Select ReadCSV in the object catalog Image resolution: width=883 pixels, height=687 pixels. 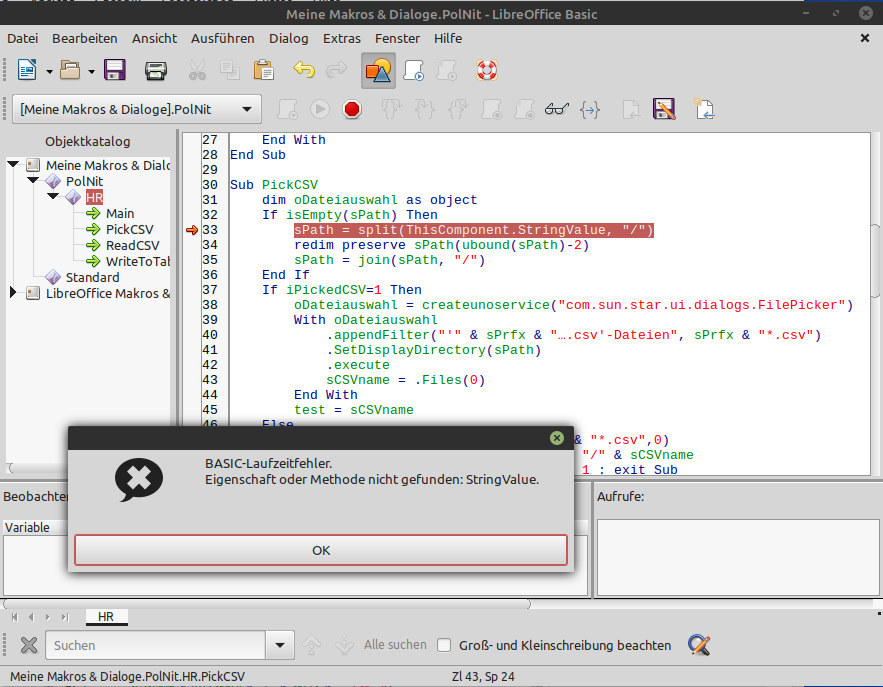coord(132,246)
